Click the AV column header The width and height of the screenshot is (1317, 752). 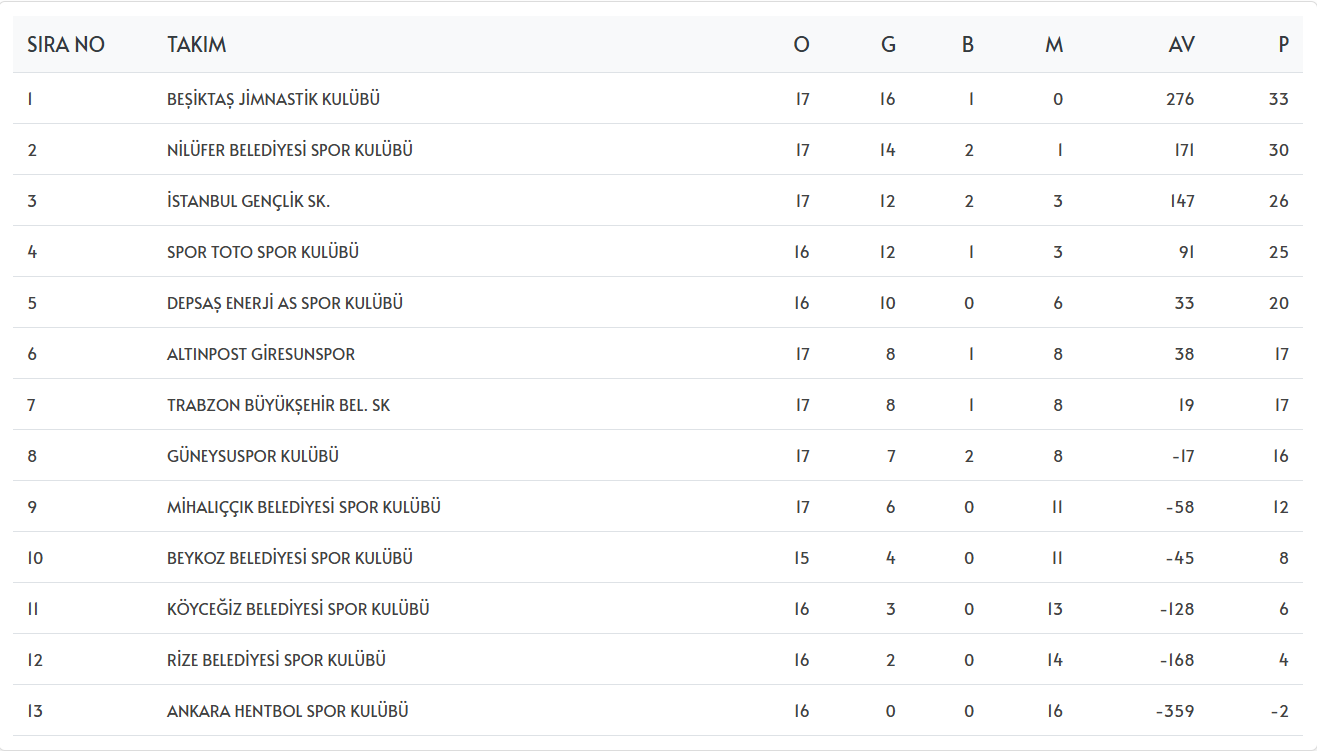[x=1181, y=45]
